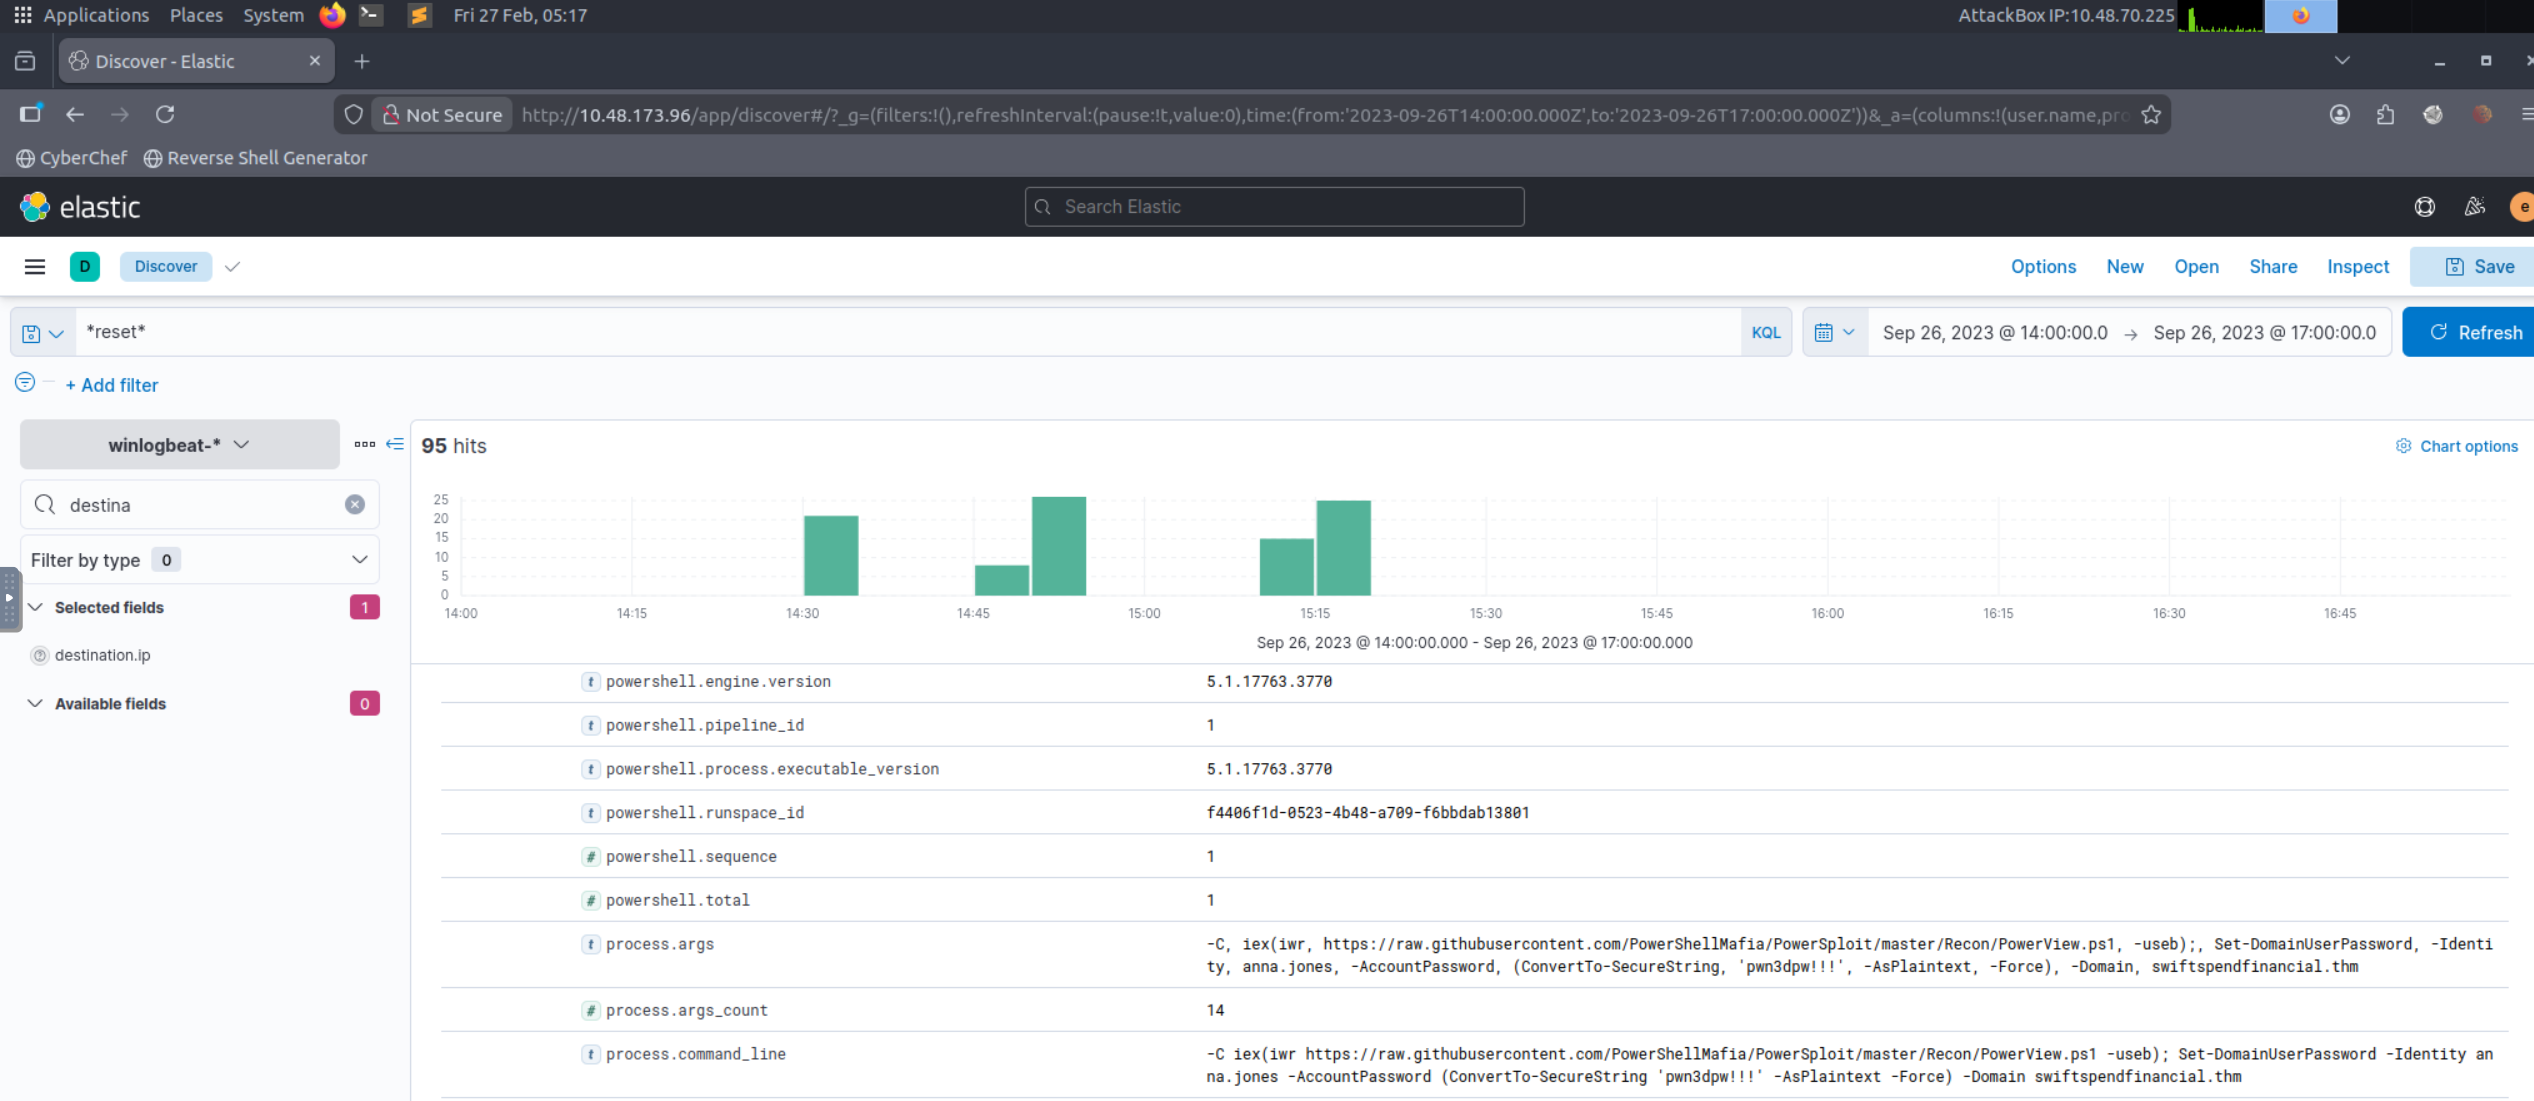This screenshot has height=1101, width=2534.
Task: Open the winlogbeat-* index pattern dropdown
Action: pos(179,445)
